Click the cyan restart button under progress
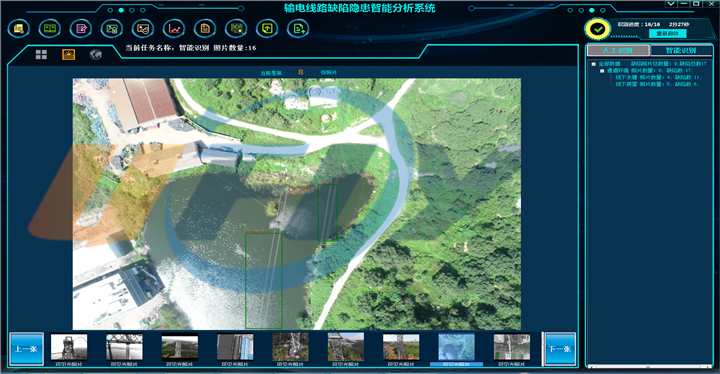Screen dimensions: 720x374 667,34
